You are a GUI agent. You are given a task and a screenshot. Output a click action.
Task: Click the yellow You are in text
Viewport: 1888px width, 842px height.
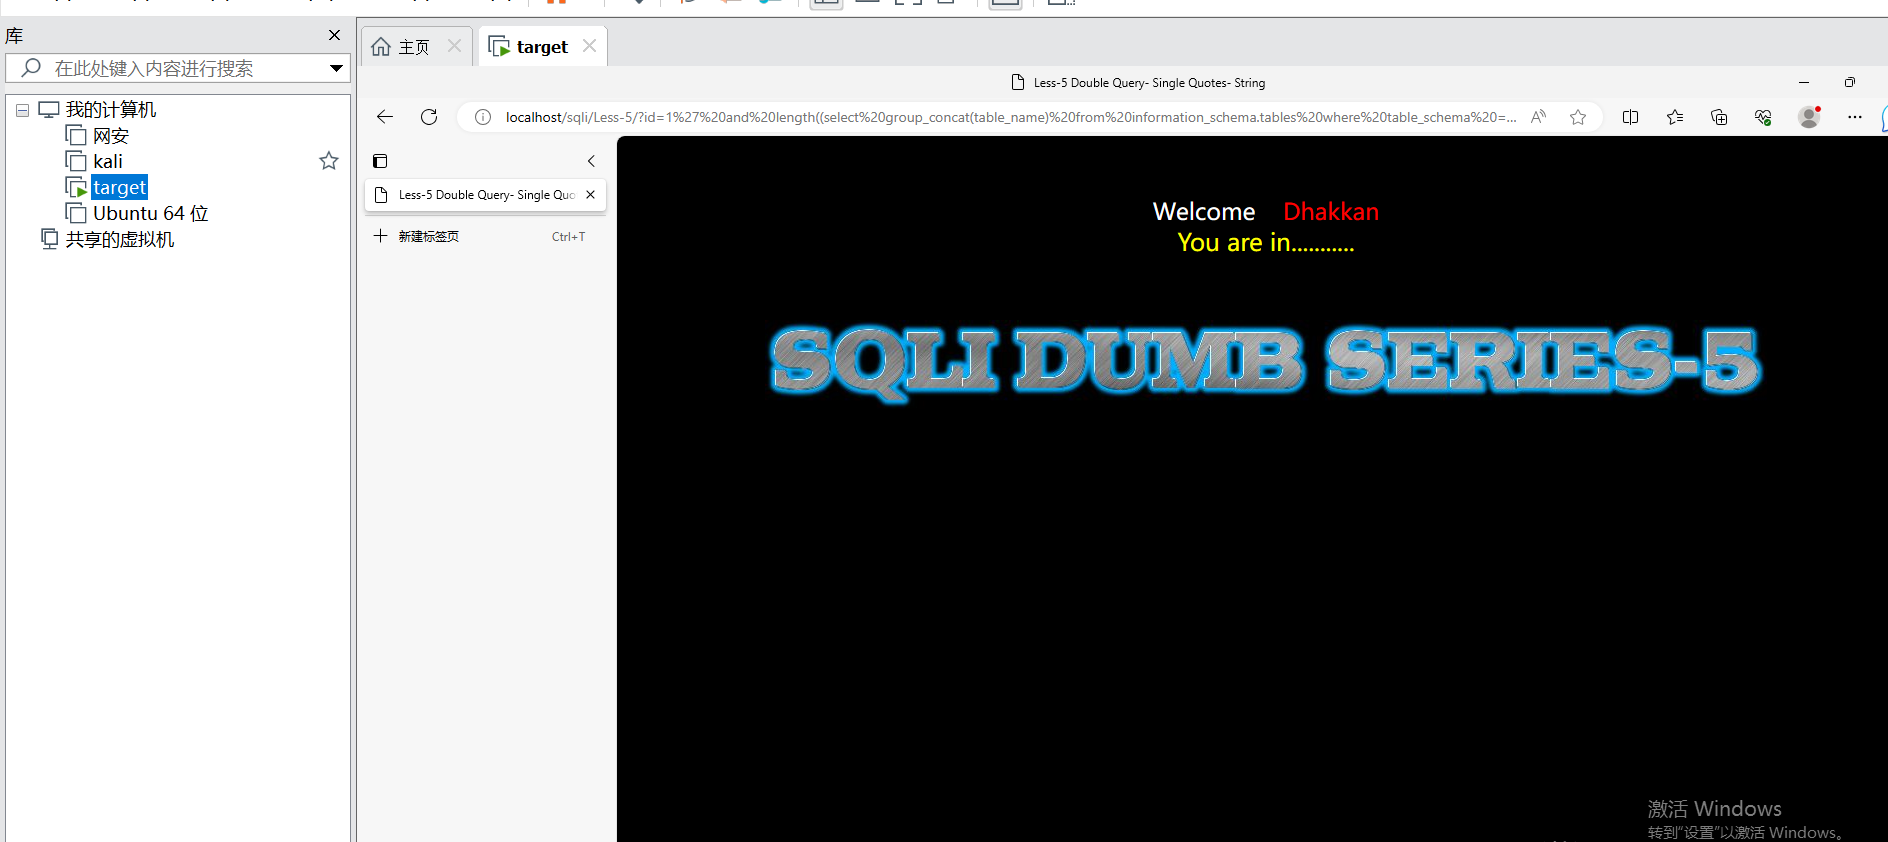click(1266, 242)
